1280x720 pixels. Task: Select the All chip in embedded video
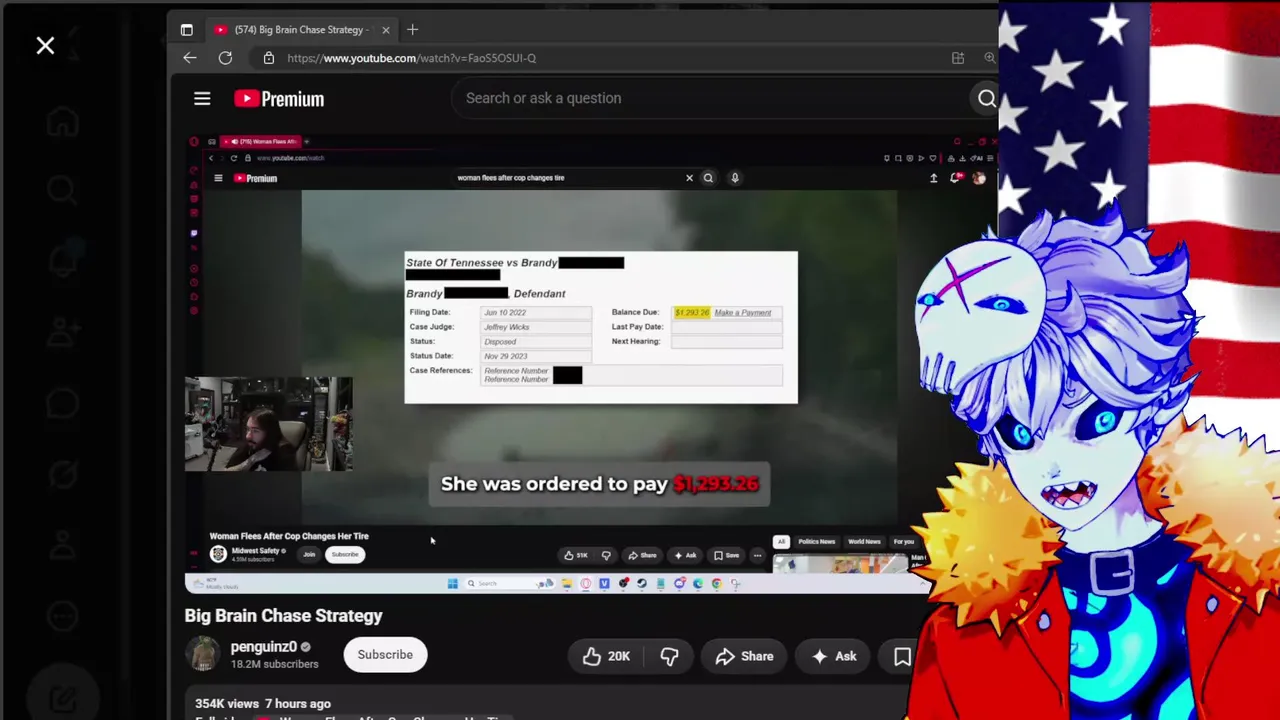782,542
